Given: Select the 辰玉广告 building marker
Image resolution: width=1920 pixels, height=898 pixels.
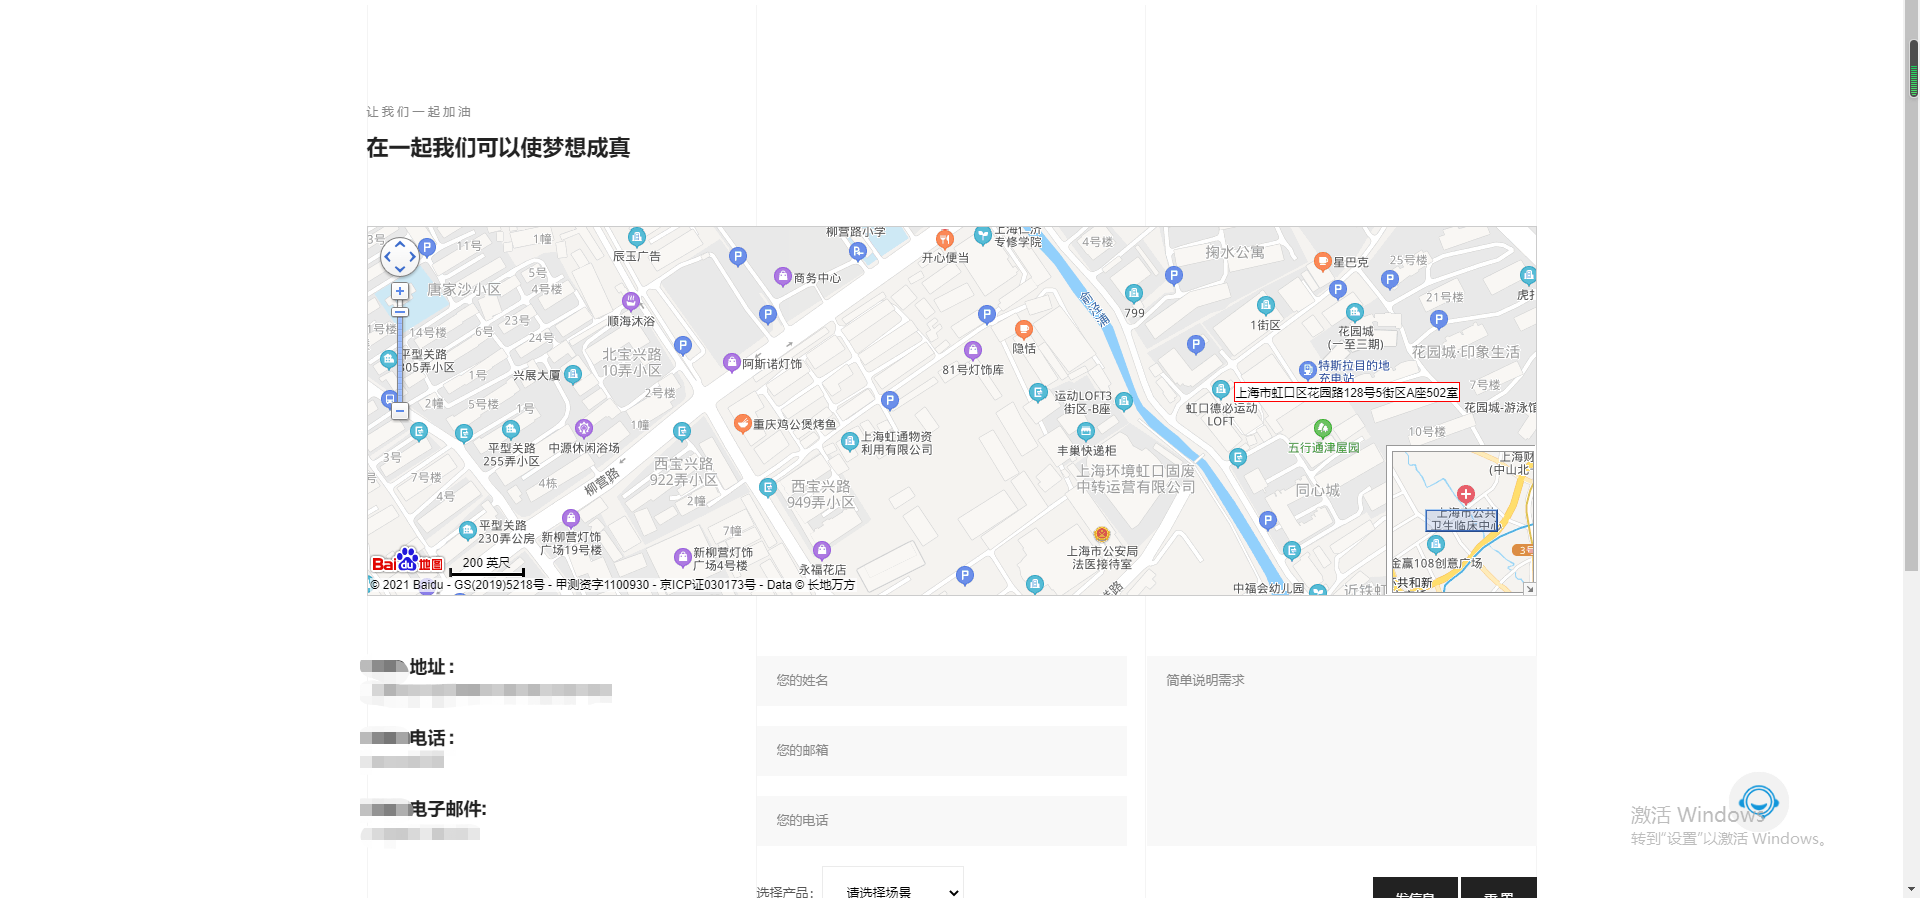Looking at the screenshot, I should (x=637, y=238).
